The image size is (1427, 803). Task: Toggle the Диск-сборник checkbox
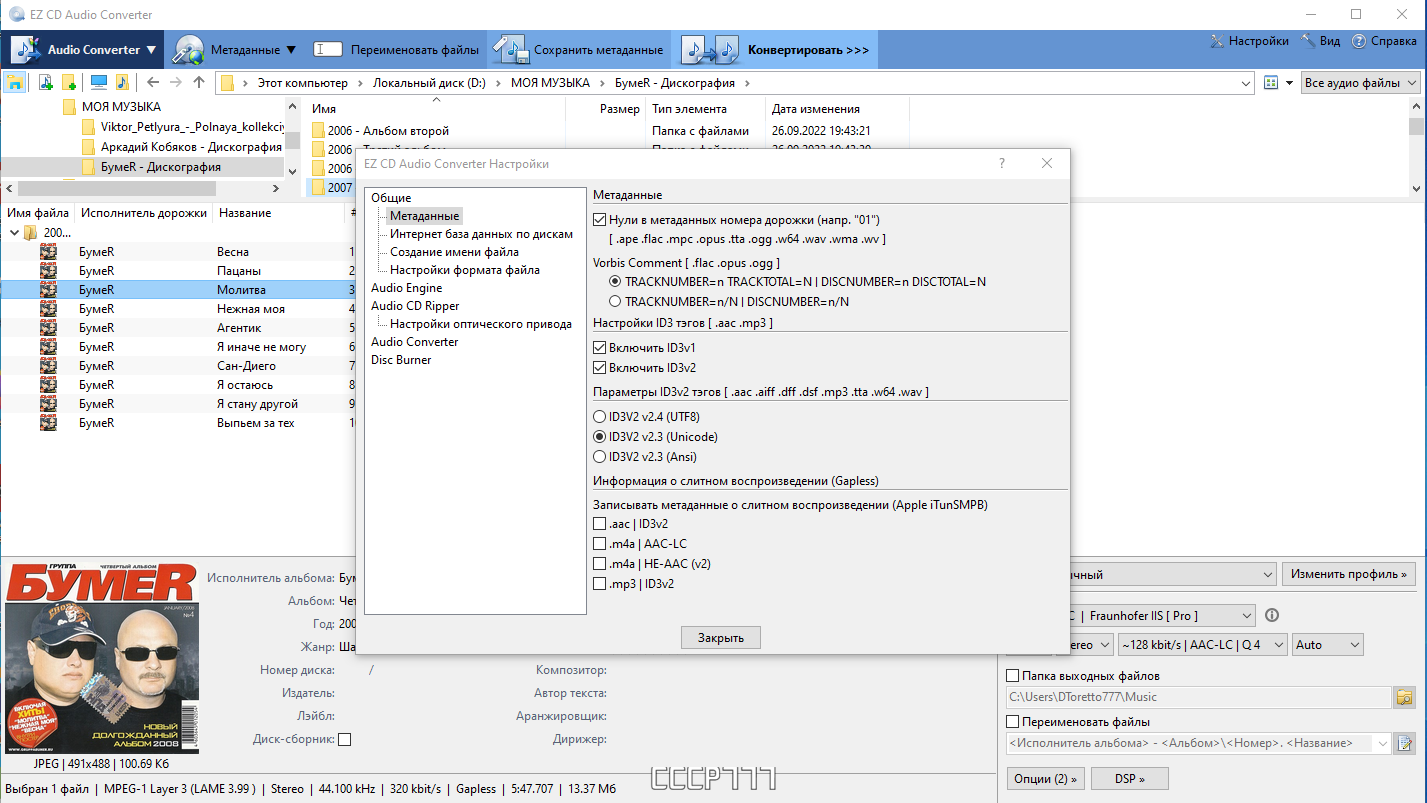tap(345, 740)
